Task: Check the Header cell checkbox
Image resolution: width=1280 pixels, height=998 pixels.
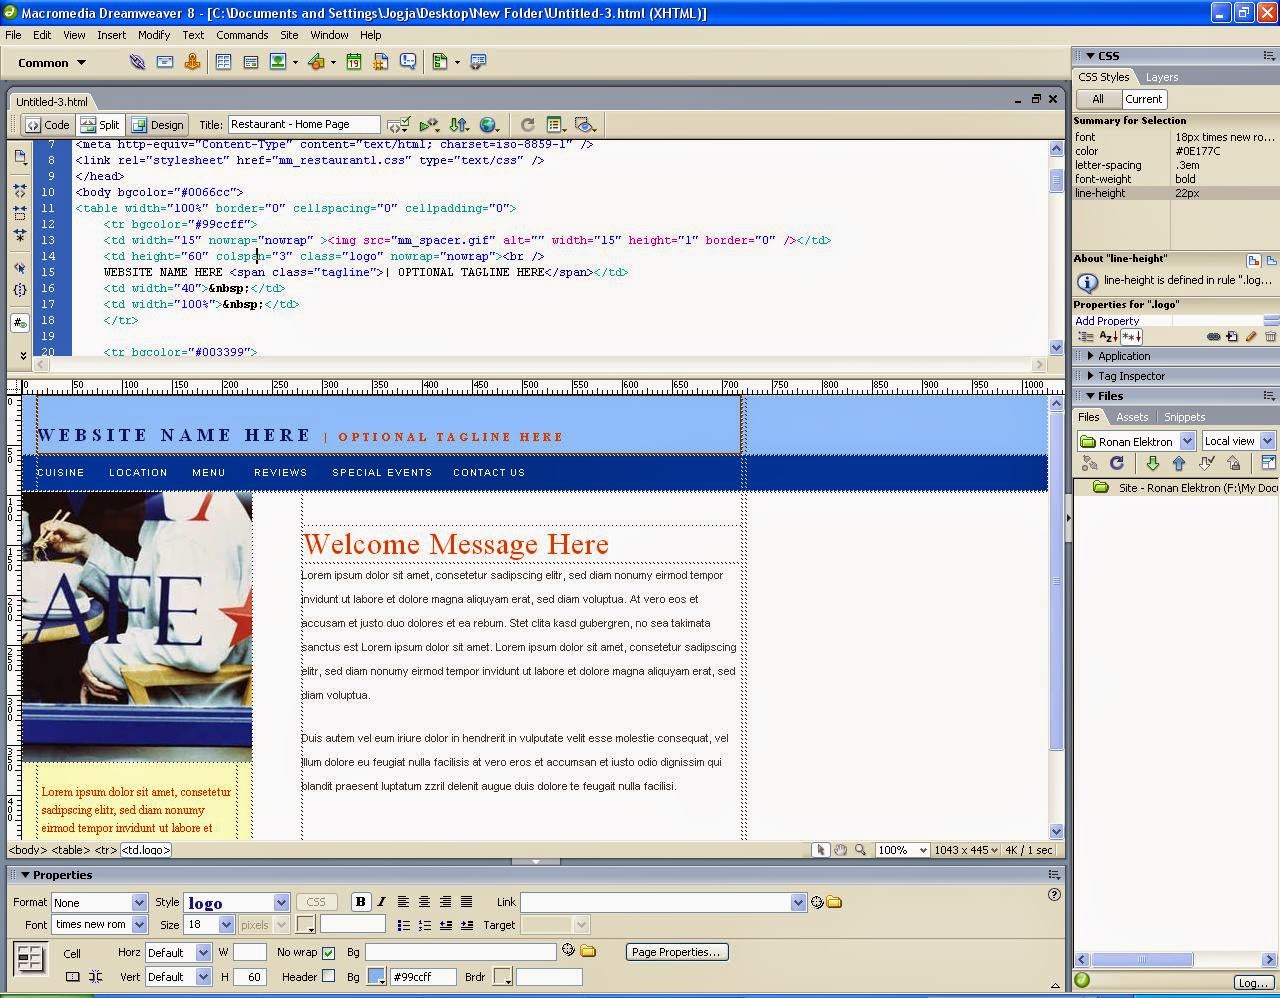Action: point(327,977)
